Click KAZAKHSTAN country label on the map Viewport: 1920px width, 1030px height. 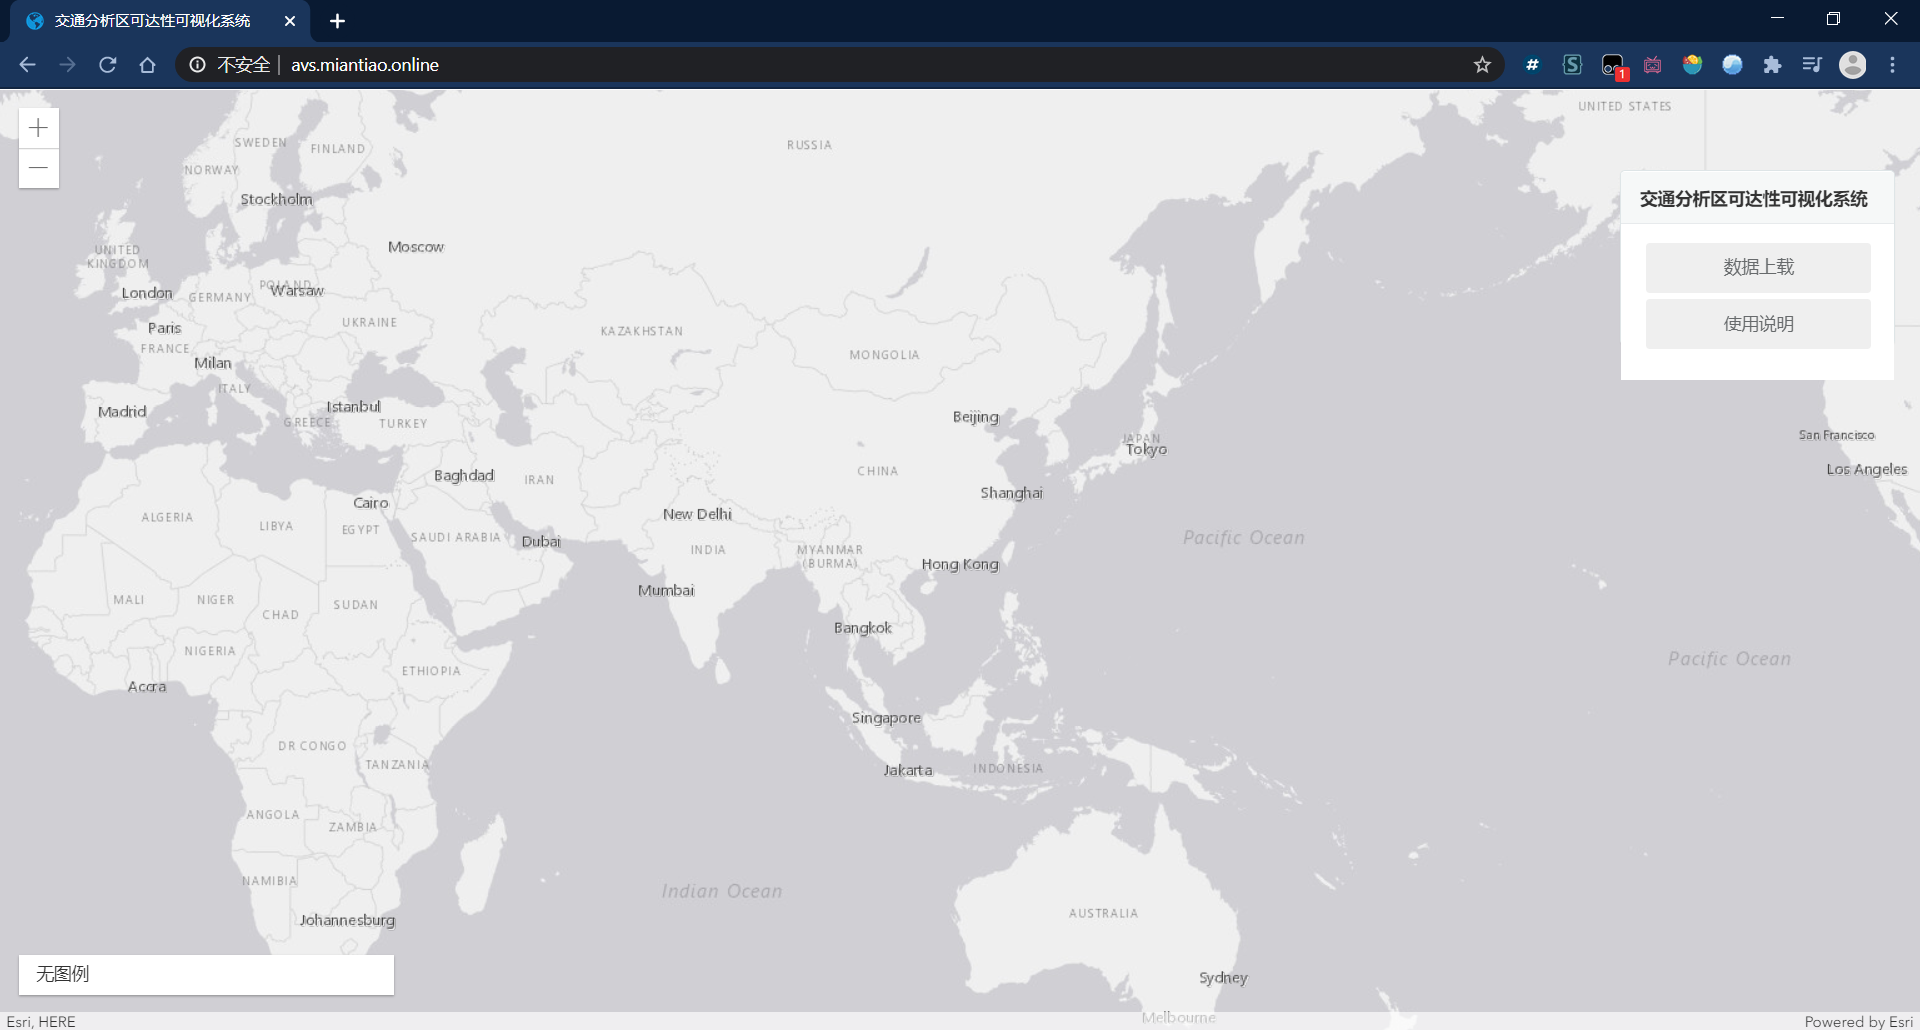tap(642, 331)
